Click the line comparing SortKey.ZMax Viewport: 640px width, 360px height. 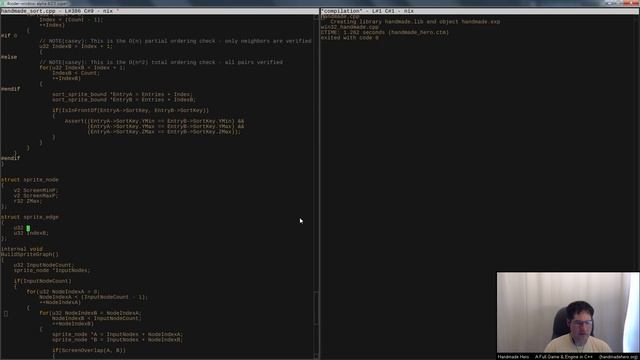(x=164, y=132)
